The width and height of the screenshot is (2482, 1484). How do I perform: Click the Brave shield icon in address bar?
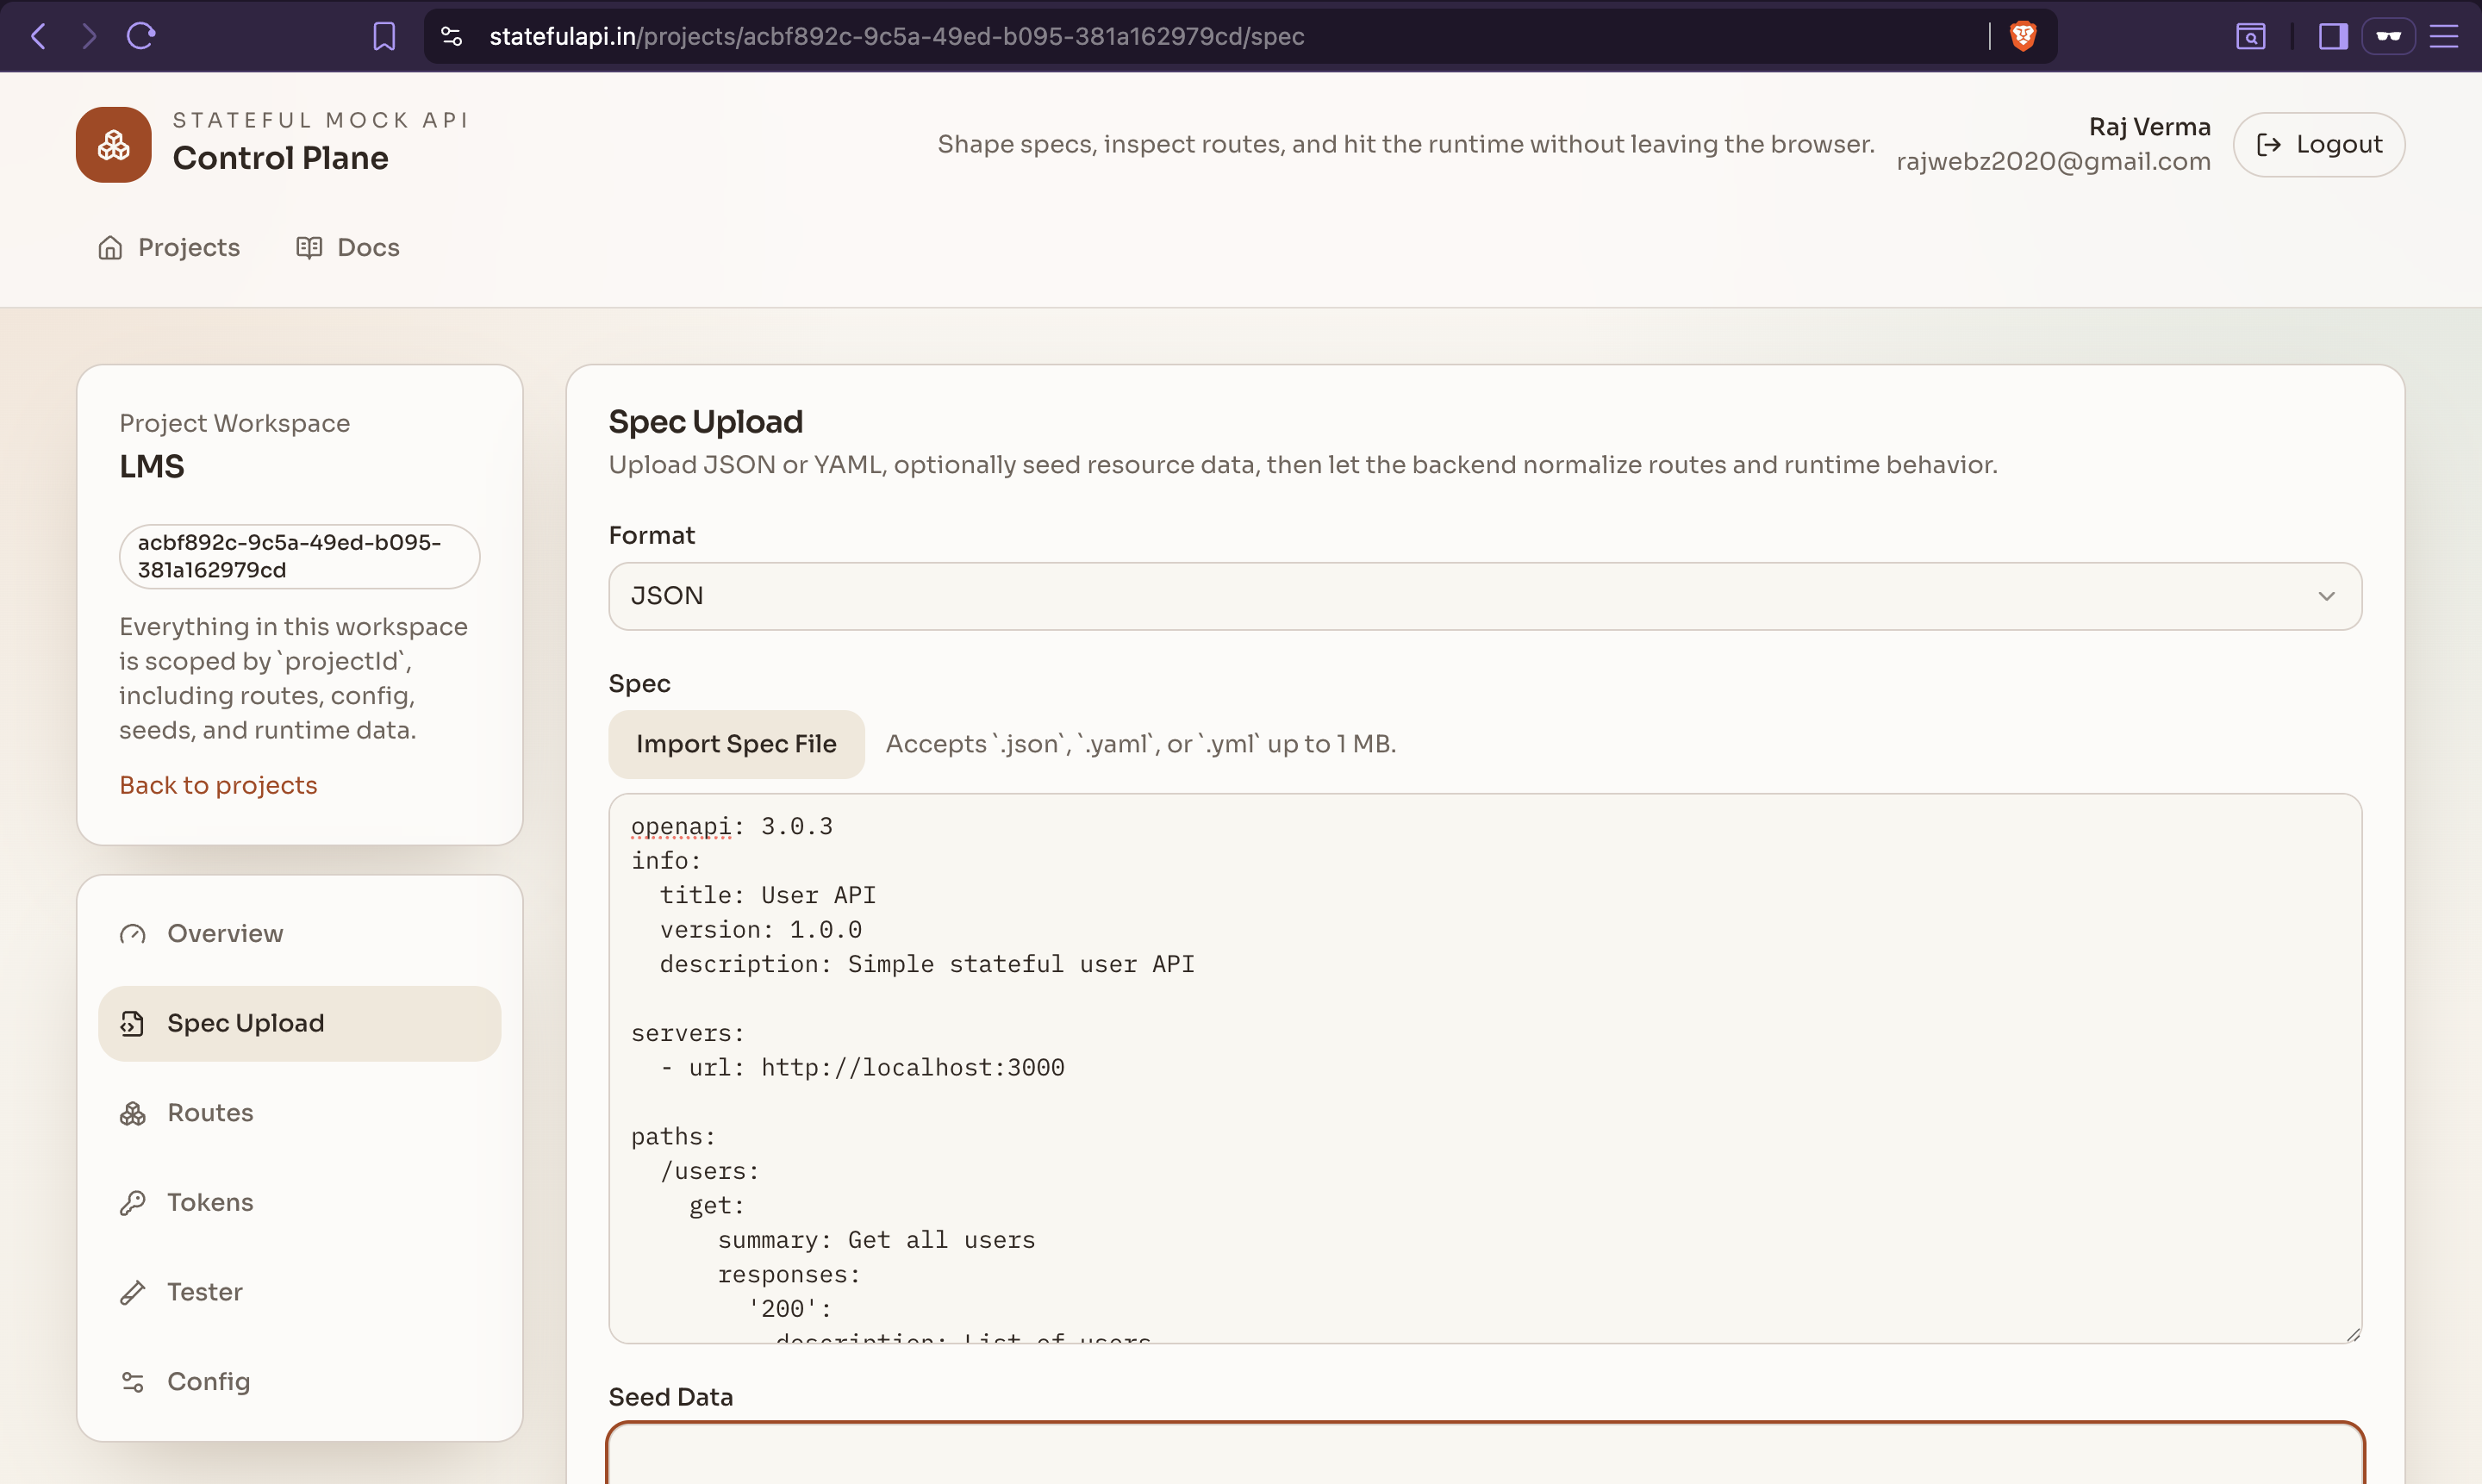coord(2022,36)
